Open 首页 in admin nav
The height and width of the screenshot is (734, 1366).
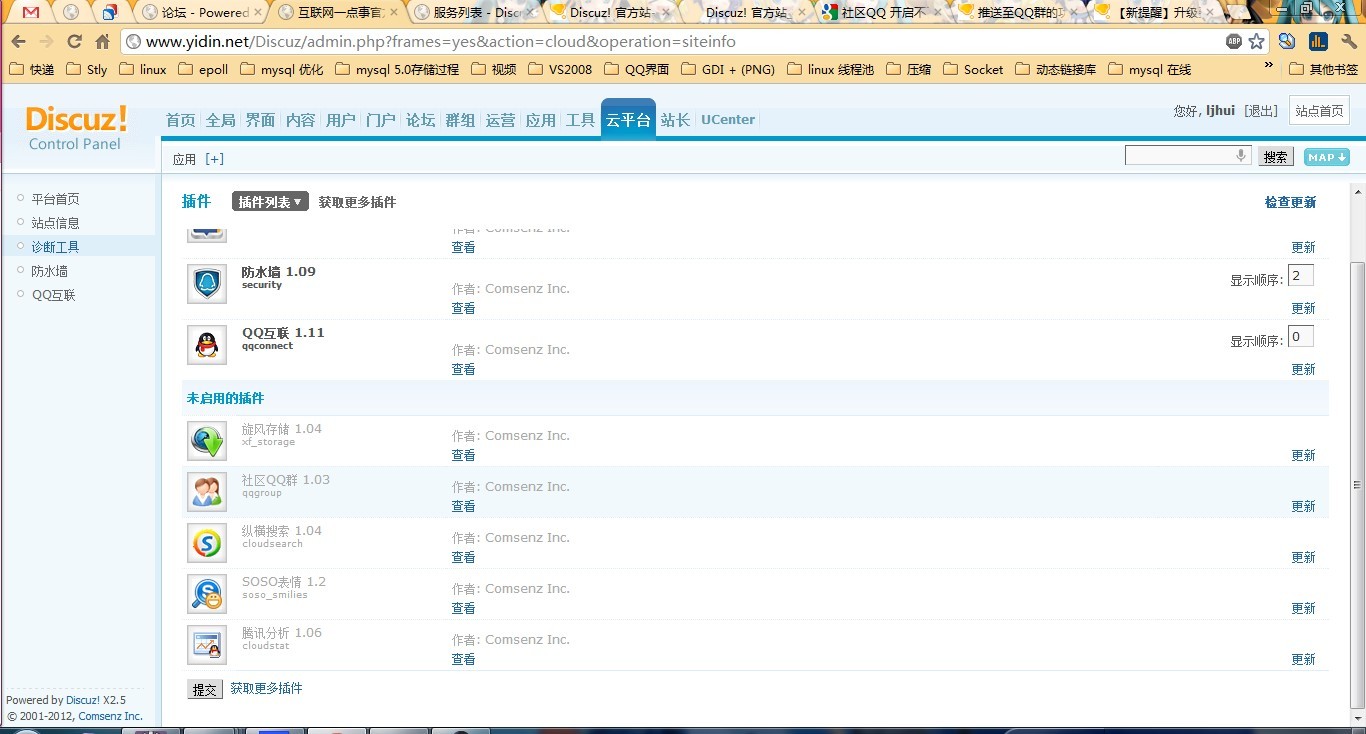181,120
